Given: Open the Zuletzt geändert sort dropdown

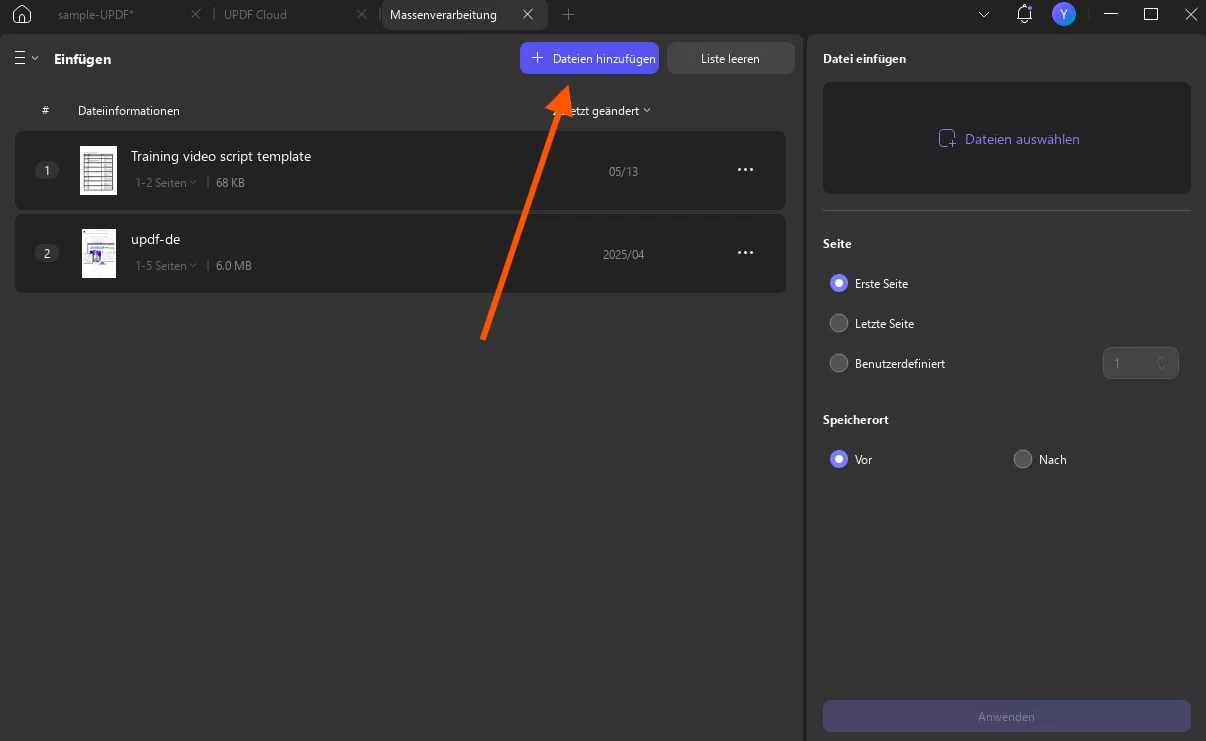Looking at the screenshot, I should (x=602, y=111).
